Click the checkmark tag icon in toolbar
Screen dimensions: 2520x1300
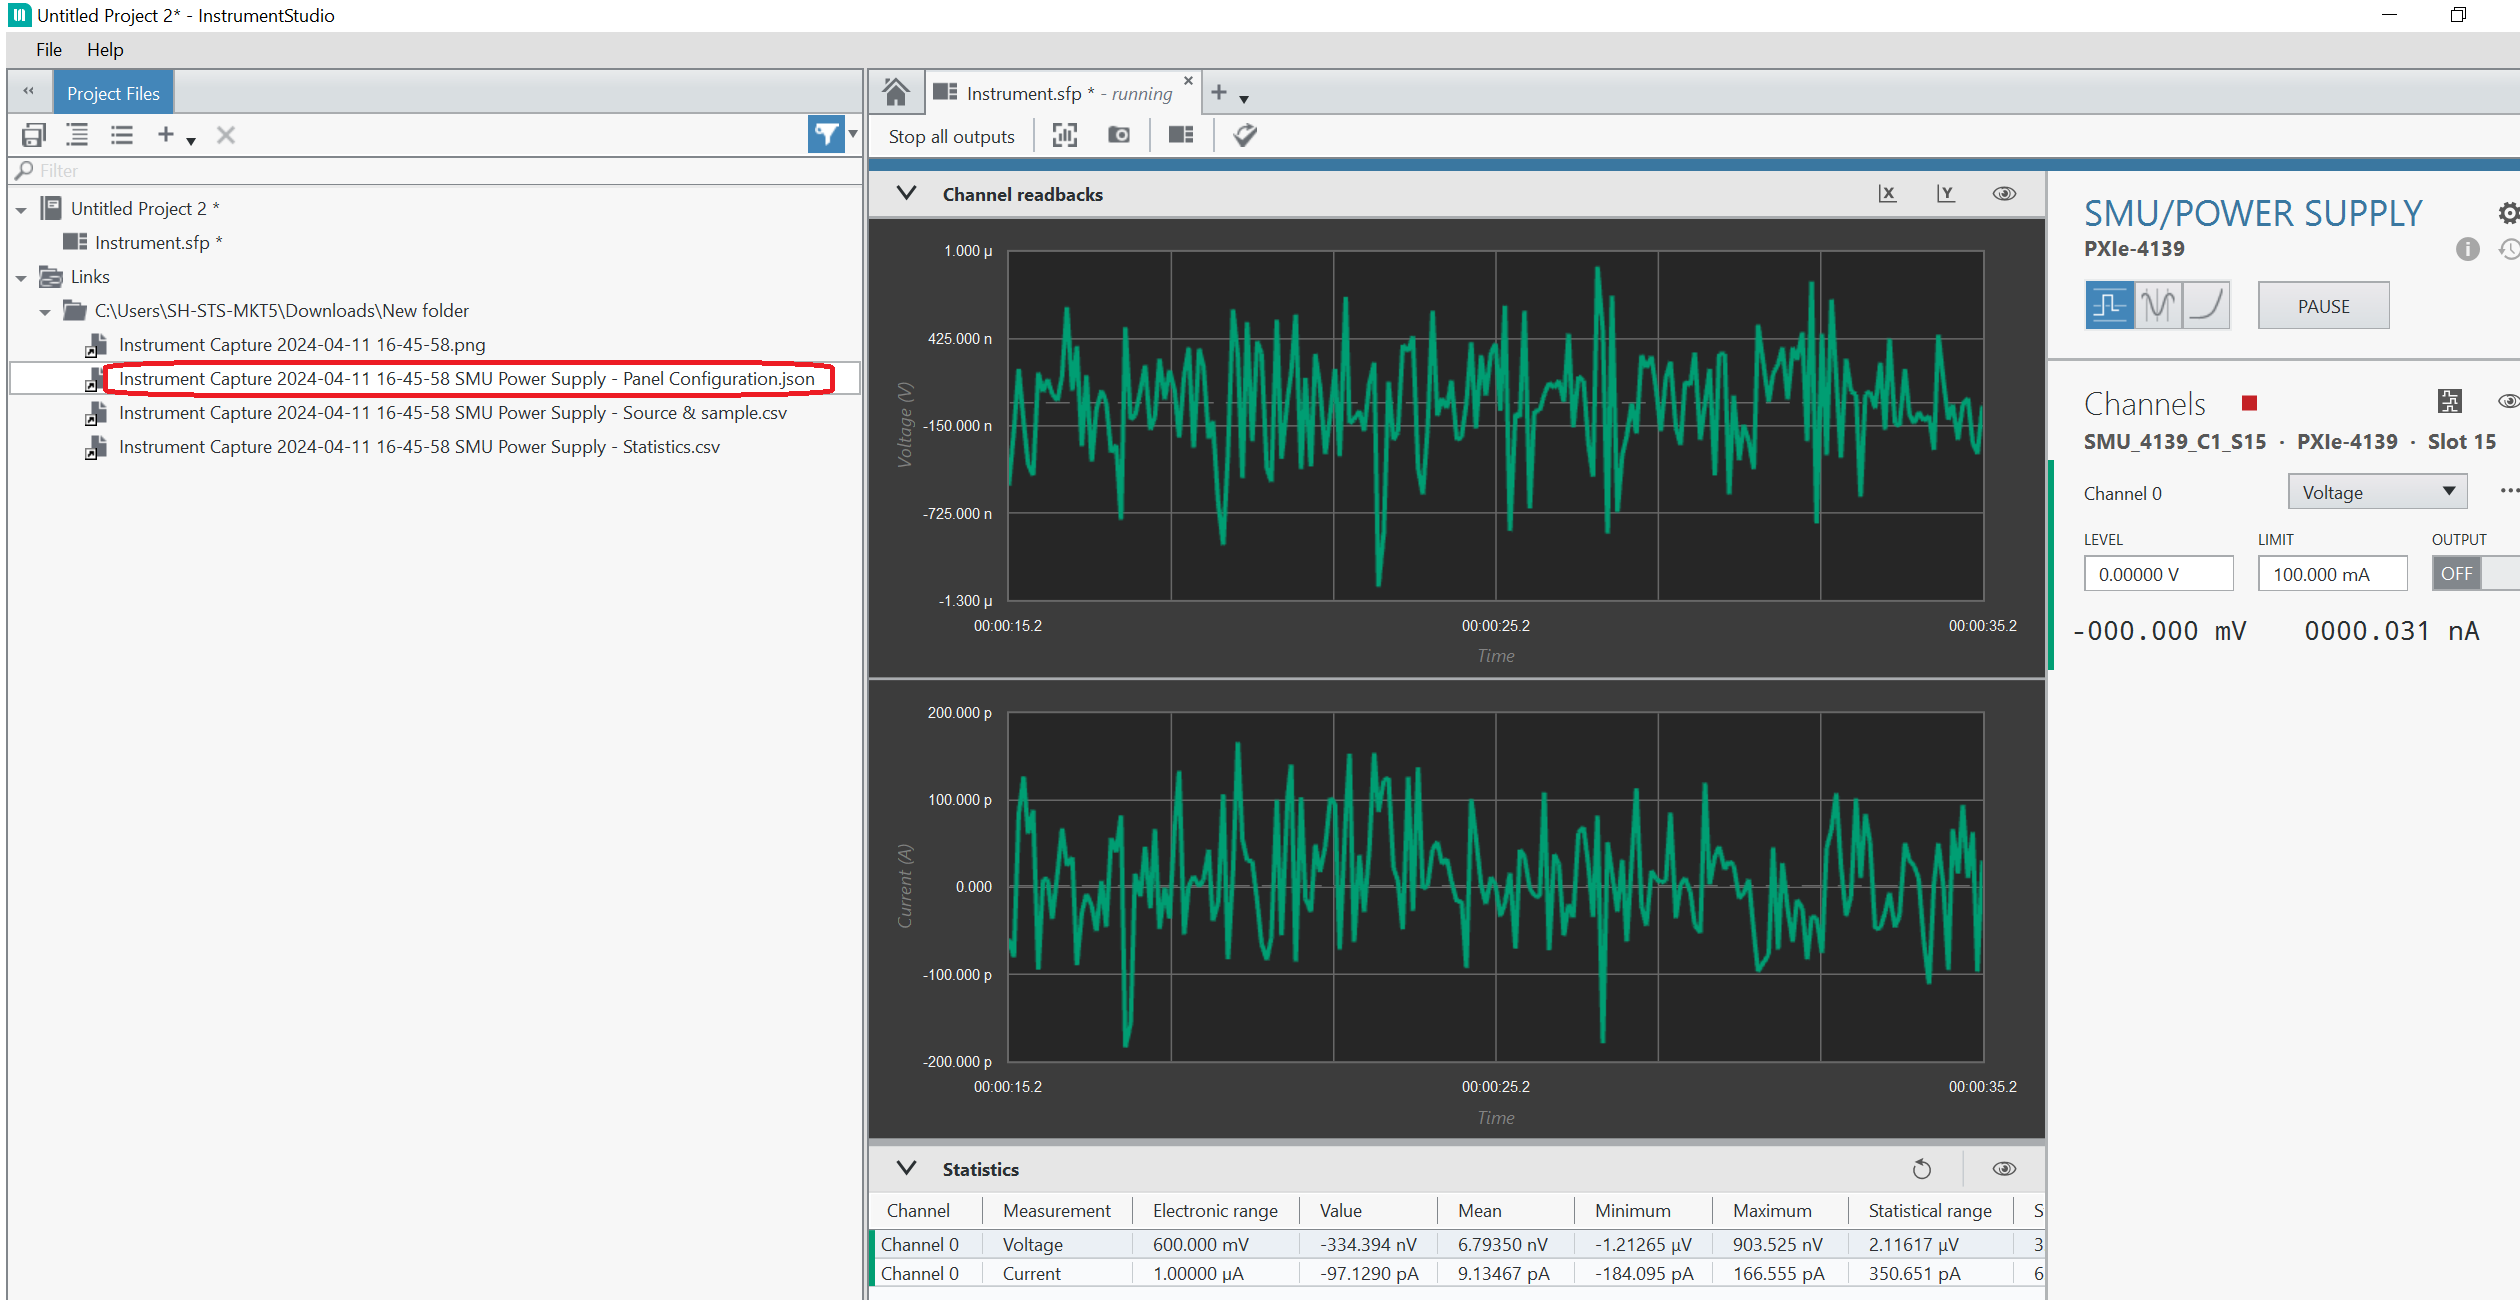[1245, 135]
